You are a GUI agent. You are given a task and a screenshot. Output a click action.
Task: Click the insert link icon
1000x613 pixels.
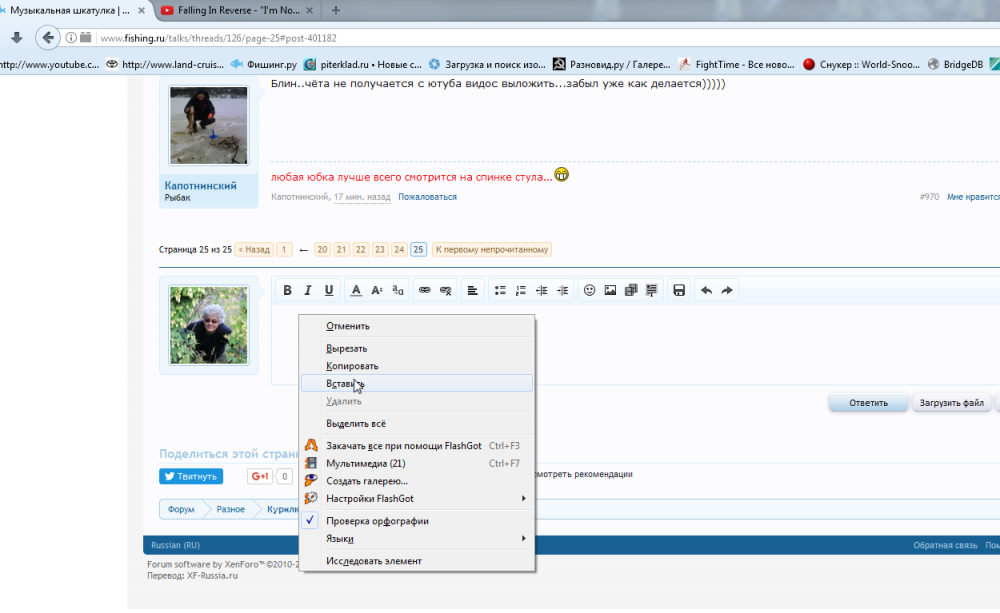click(424, 291)
